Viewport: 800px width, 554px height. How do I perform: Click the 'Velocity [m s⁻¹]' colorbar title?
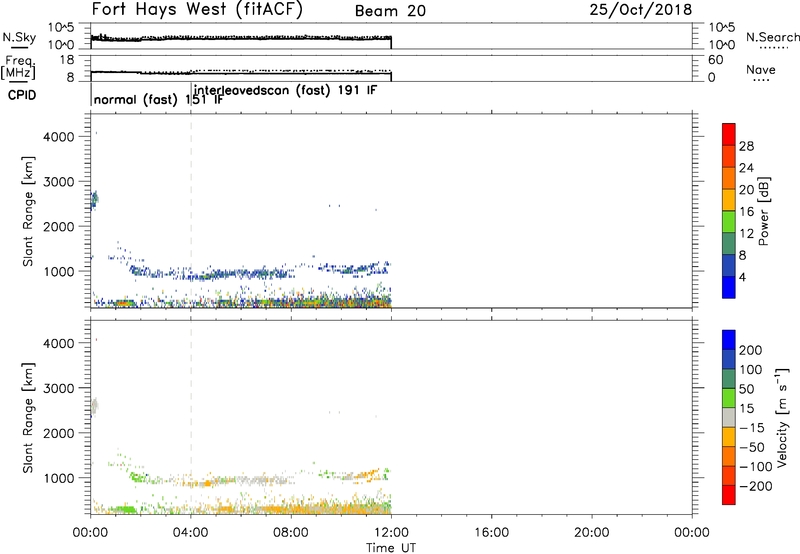coord(782,418)
